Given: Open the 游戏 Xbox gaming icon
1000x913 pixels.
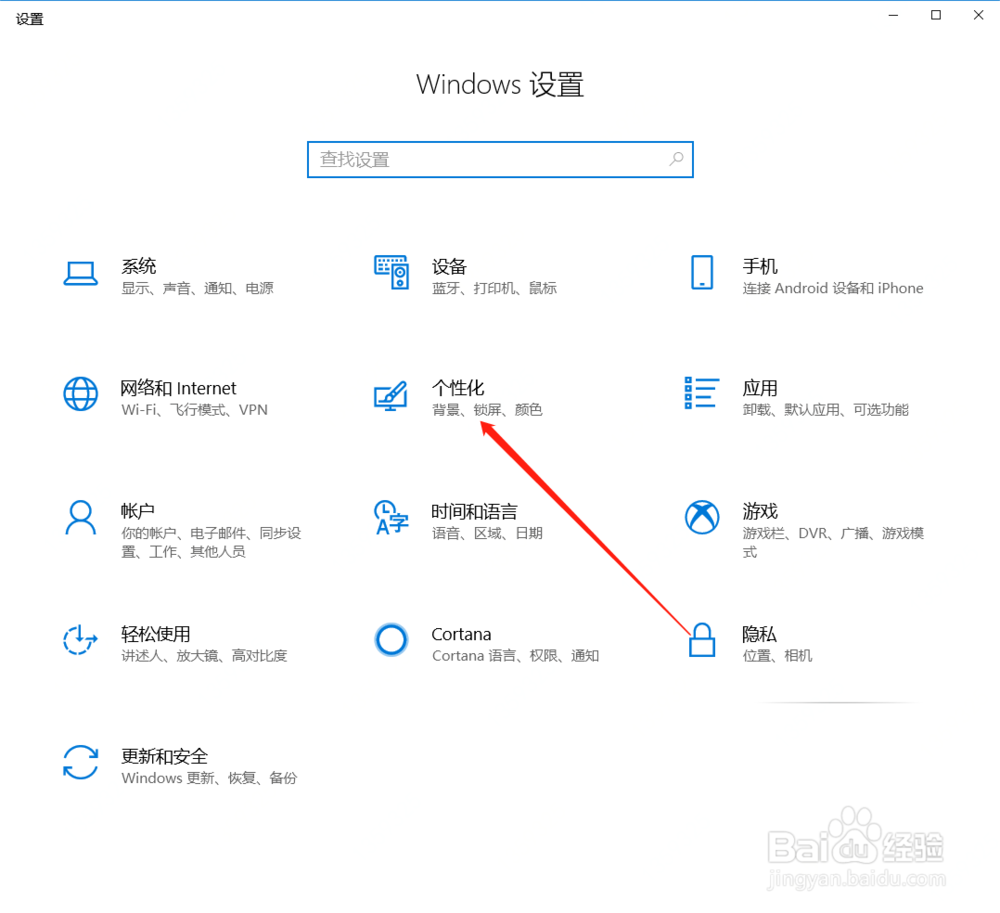Looking at the screenshot, I should point(701,517).
